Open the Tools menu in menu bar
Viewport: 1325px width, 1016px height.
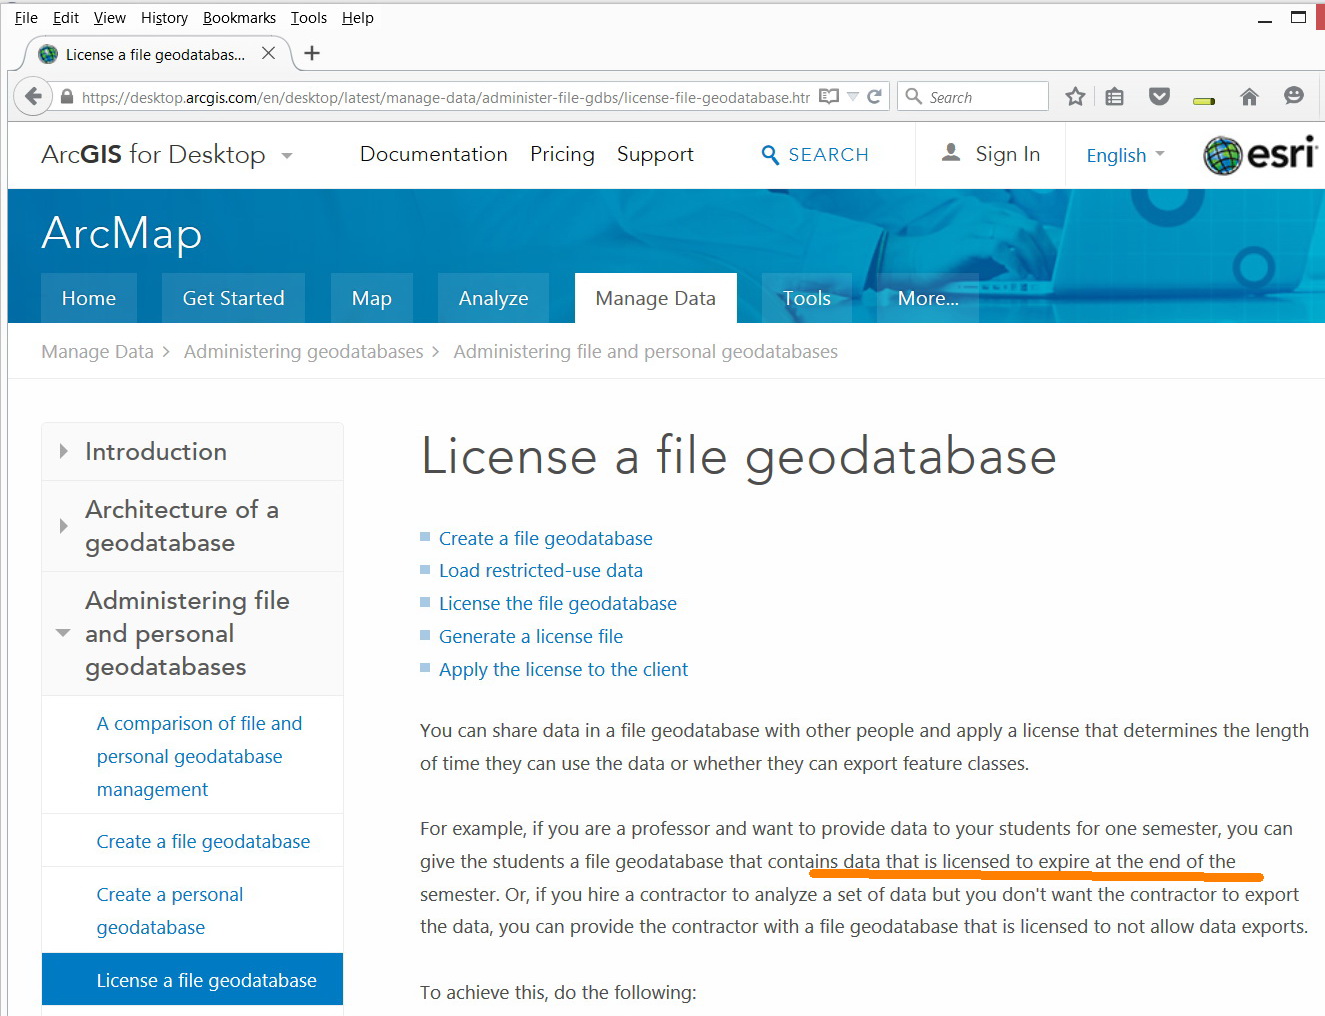click(x=309, y=18)
